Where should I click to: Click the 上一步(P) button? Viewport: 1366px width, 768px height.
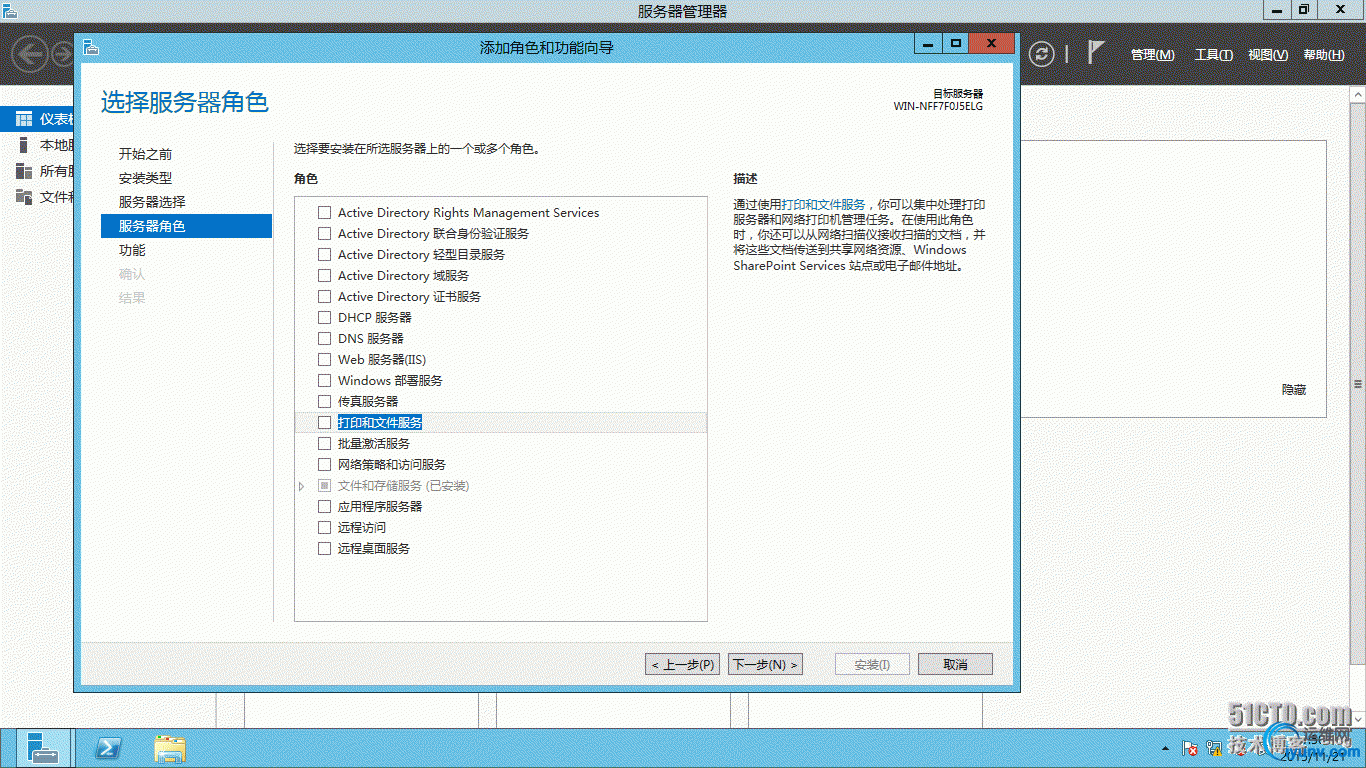[x=683, y=664]
